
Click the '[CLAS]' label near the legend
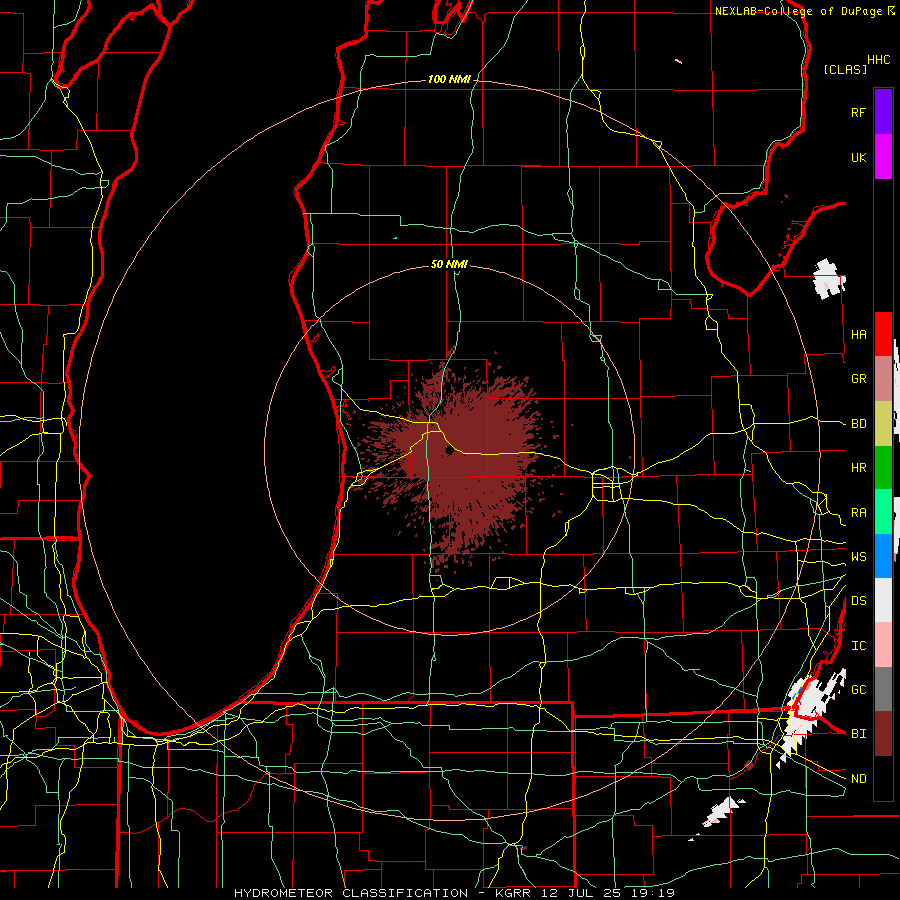(x=845, y=69)
